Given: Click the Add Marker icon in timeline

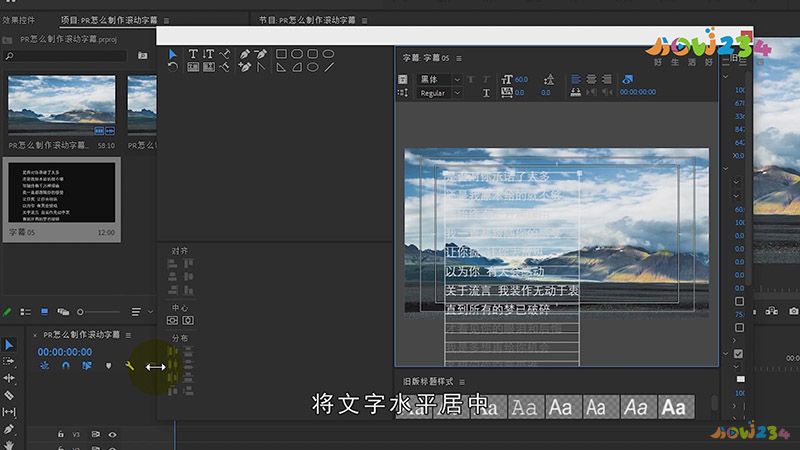Looking at the screenshot, I should [x=108, y=366].
